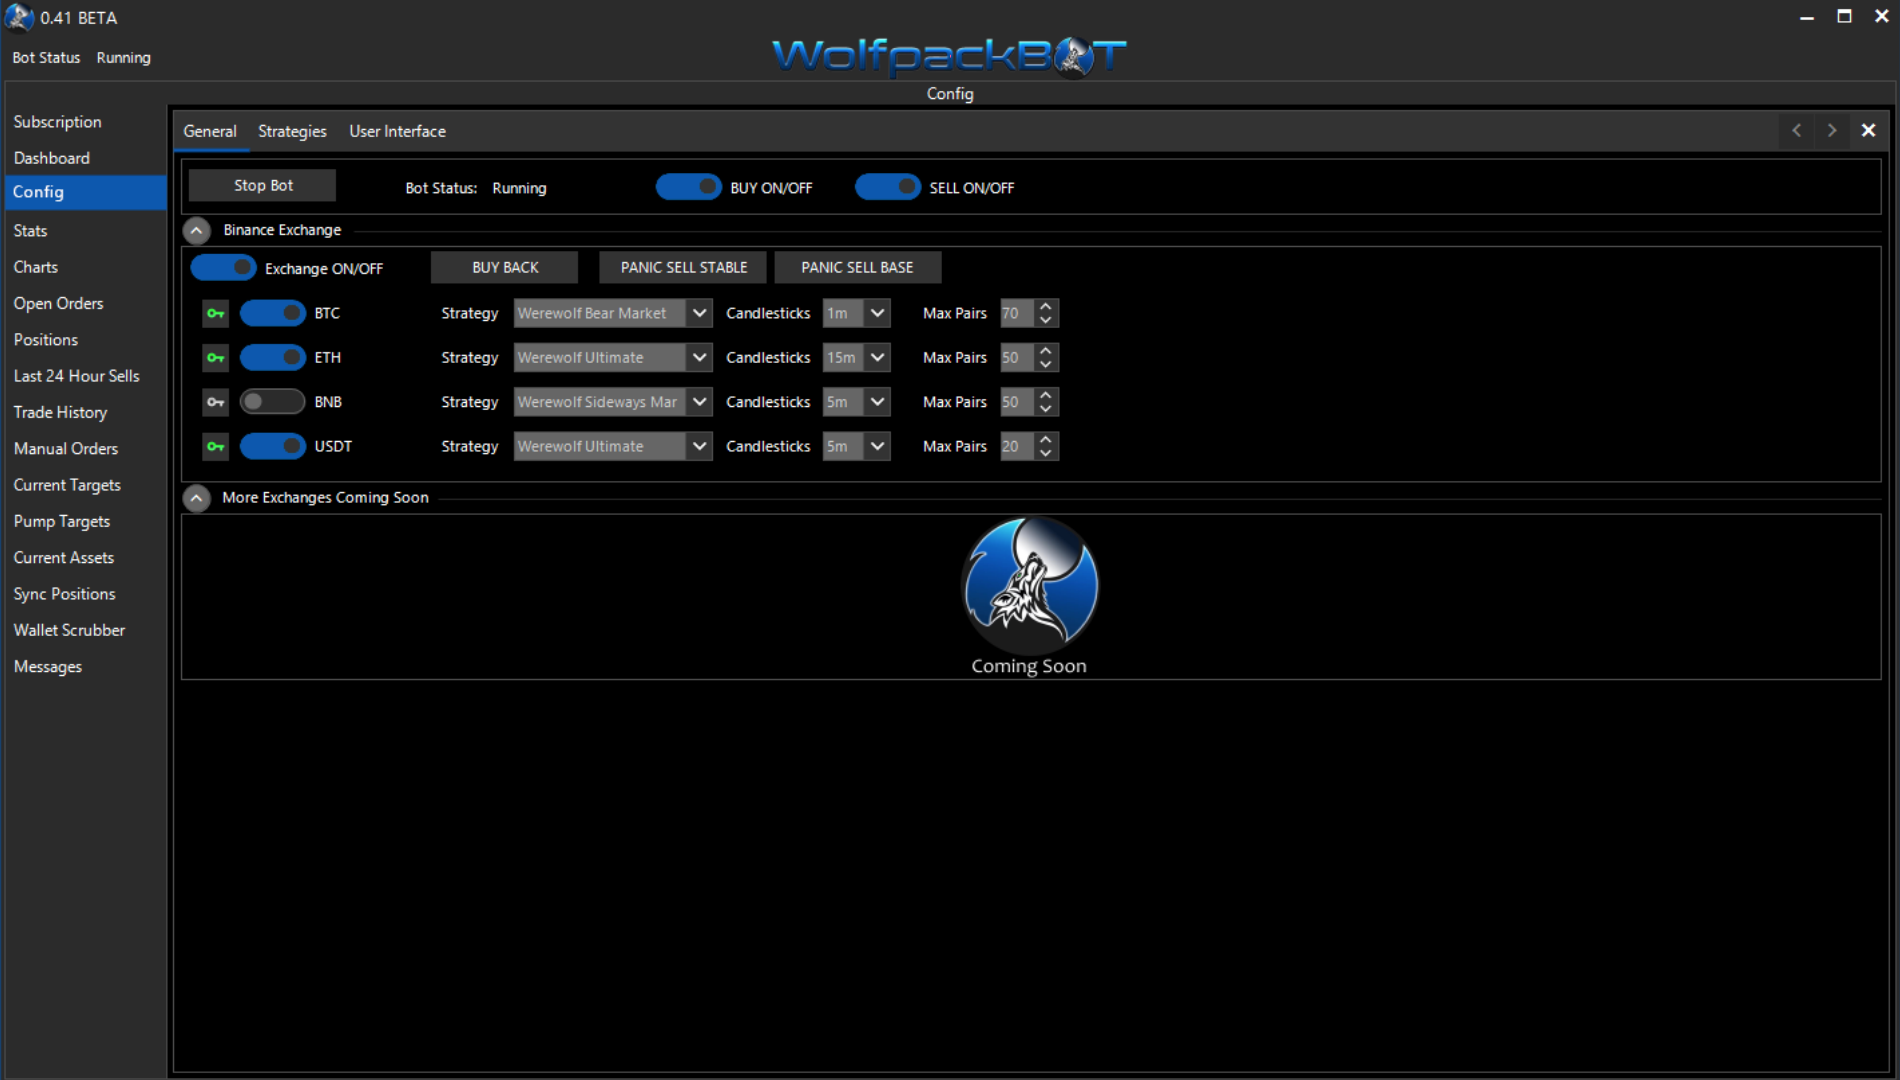Image resolution: width=1900 pixels, height=1080 pixels.
Task: Open Subscription in the sidebar
Action: pyautogui.click(x=57, y=122)
